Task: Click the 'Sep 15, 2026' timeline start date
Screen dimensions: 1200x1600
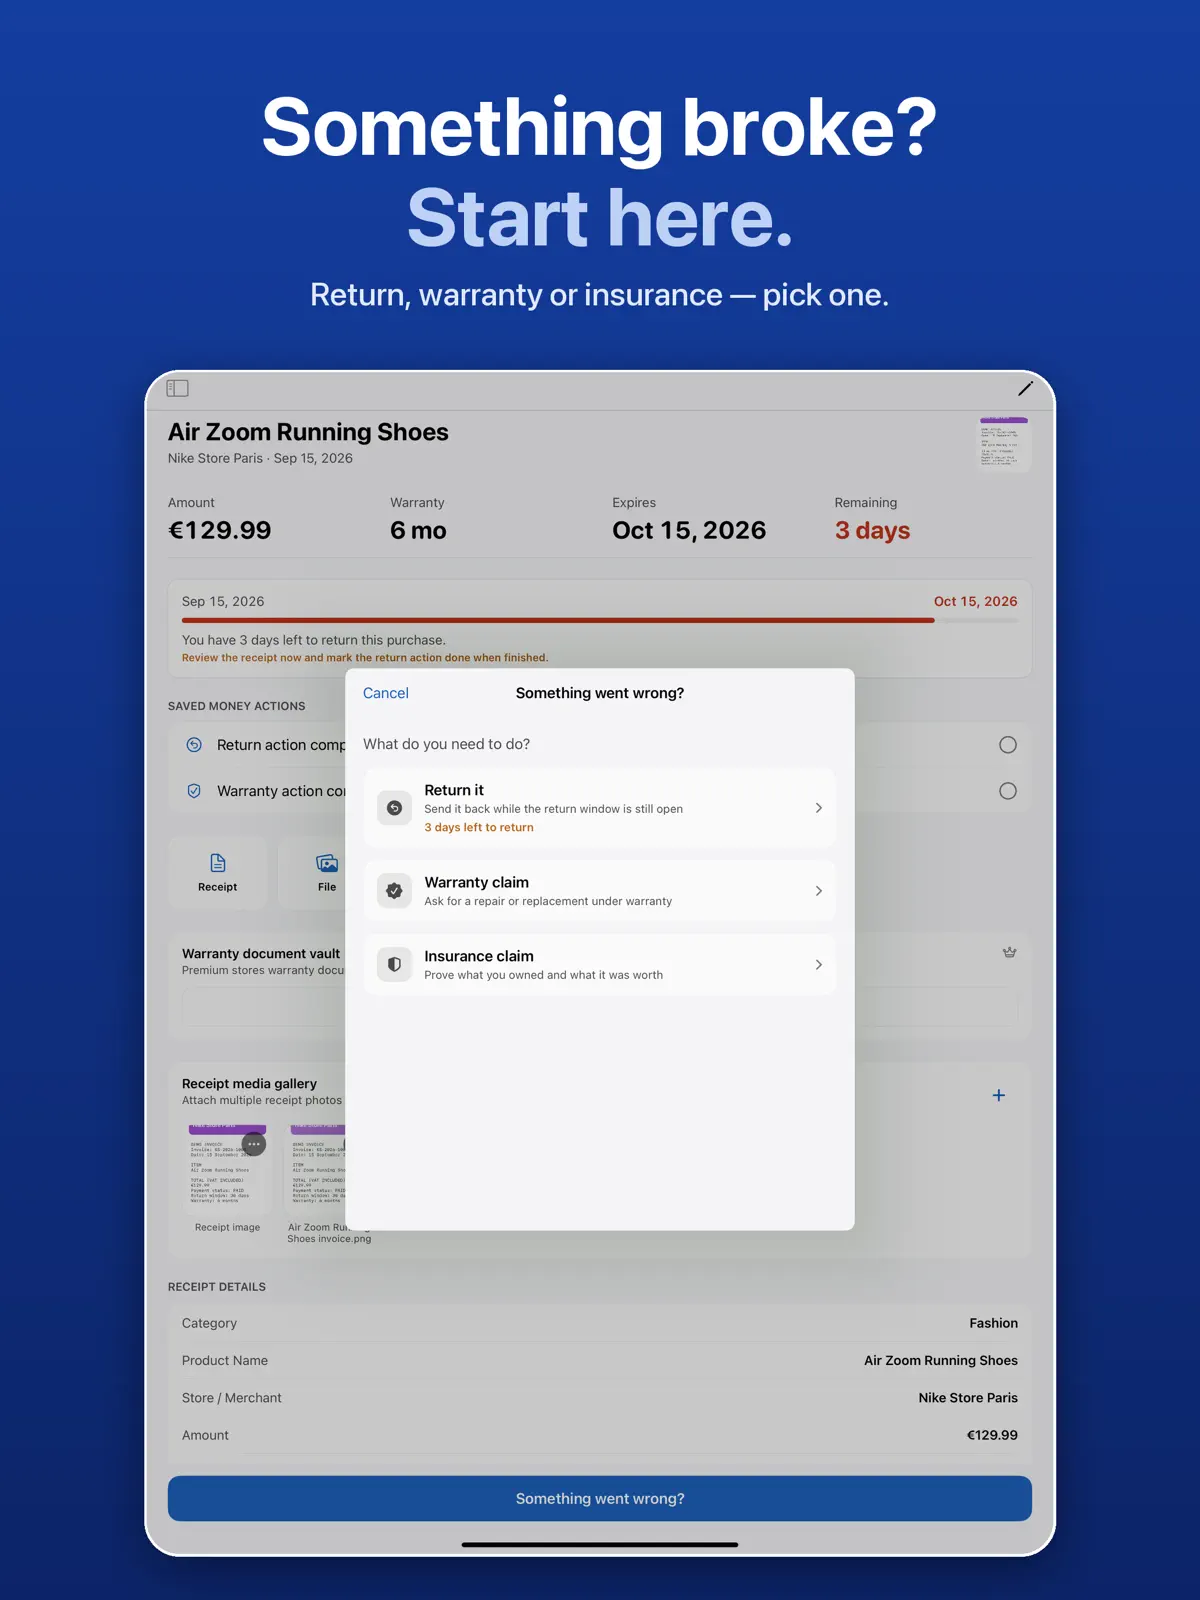Action: tap(223, 601)
